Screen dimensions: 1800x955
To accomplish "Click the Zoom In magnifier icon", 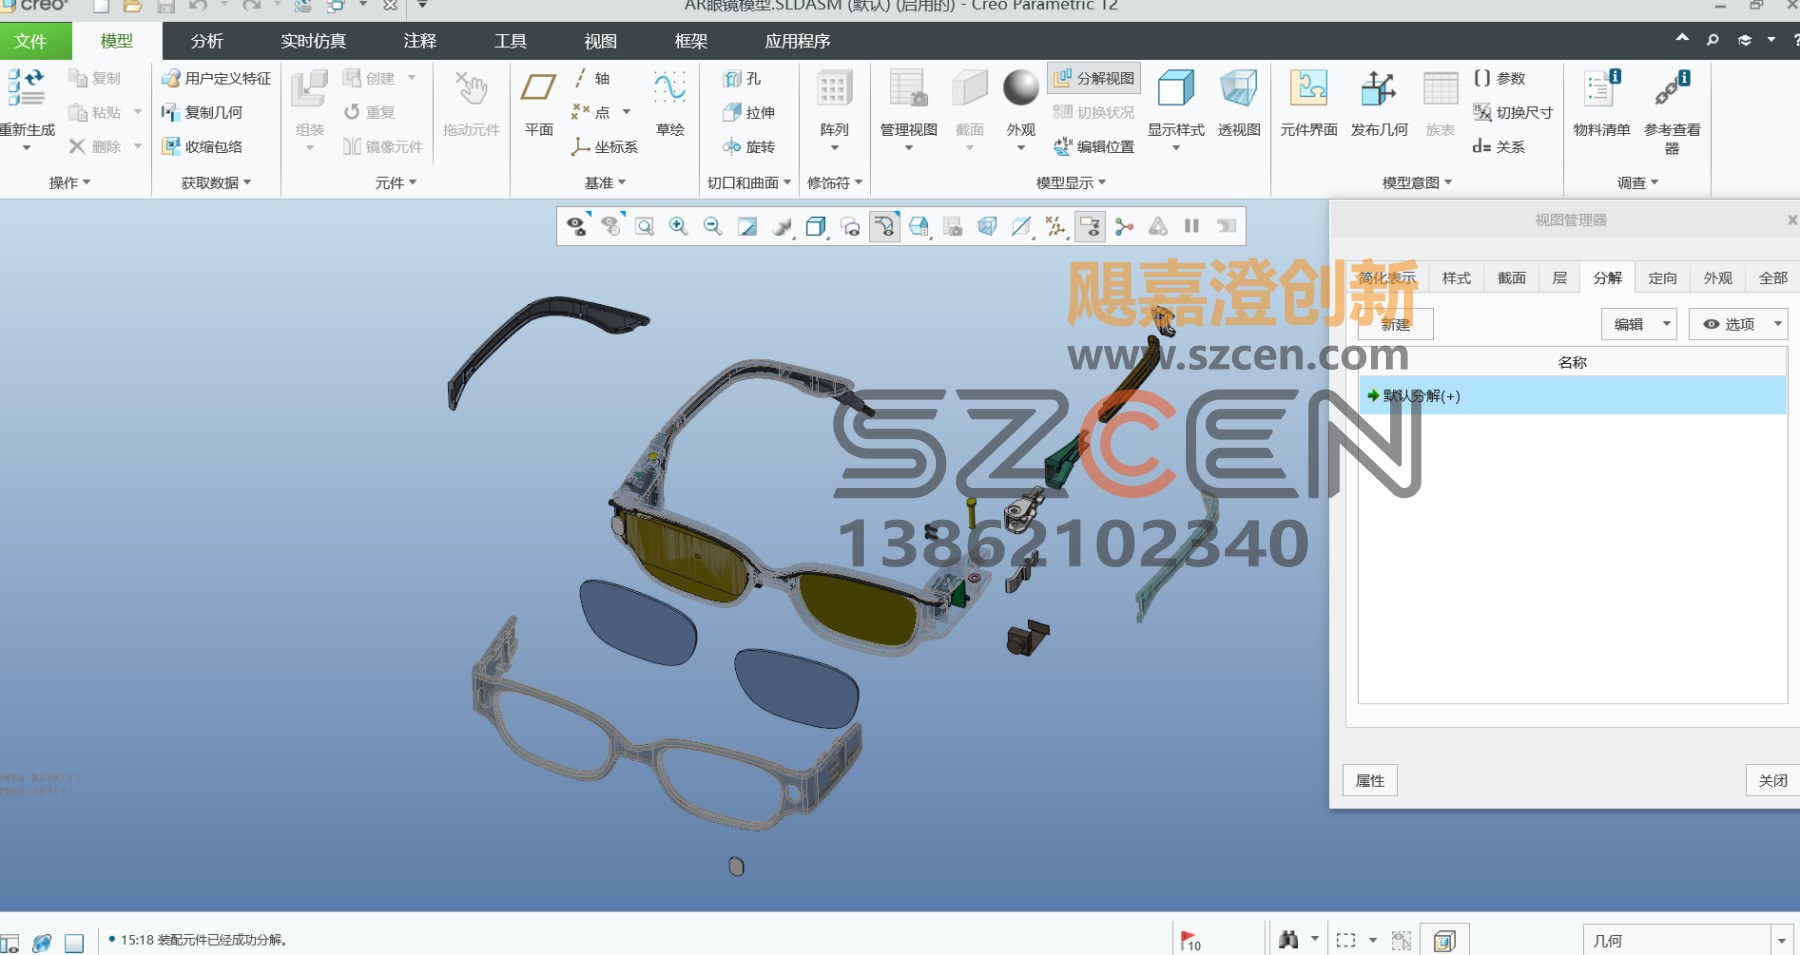I will pos(679,227).
